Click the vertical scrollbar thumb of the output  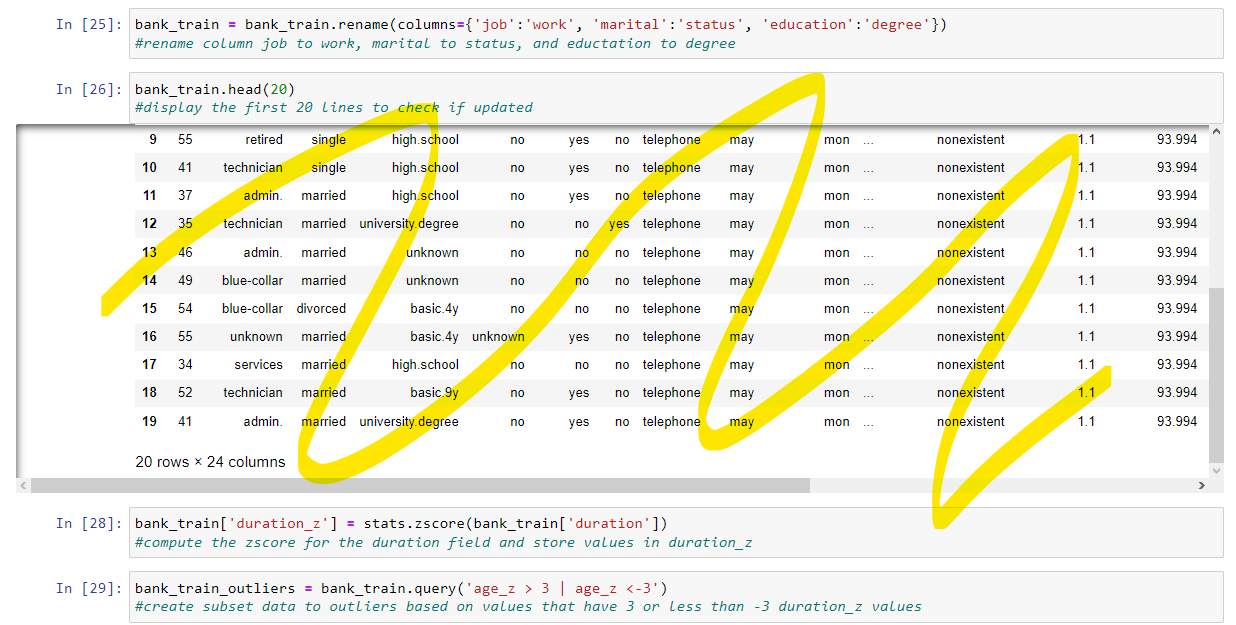pyautogui.click(x=1216, y=375)
